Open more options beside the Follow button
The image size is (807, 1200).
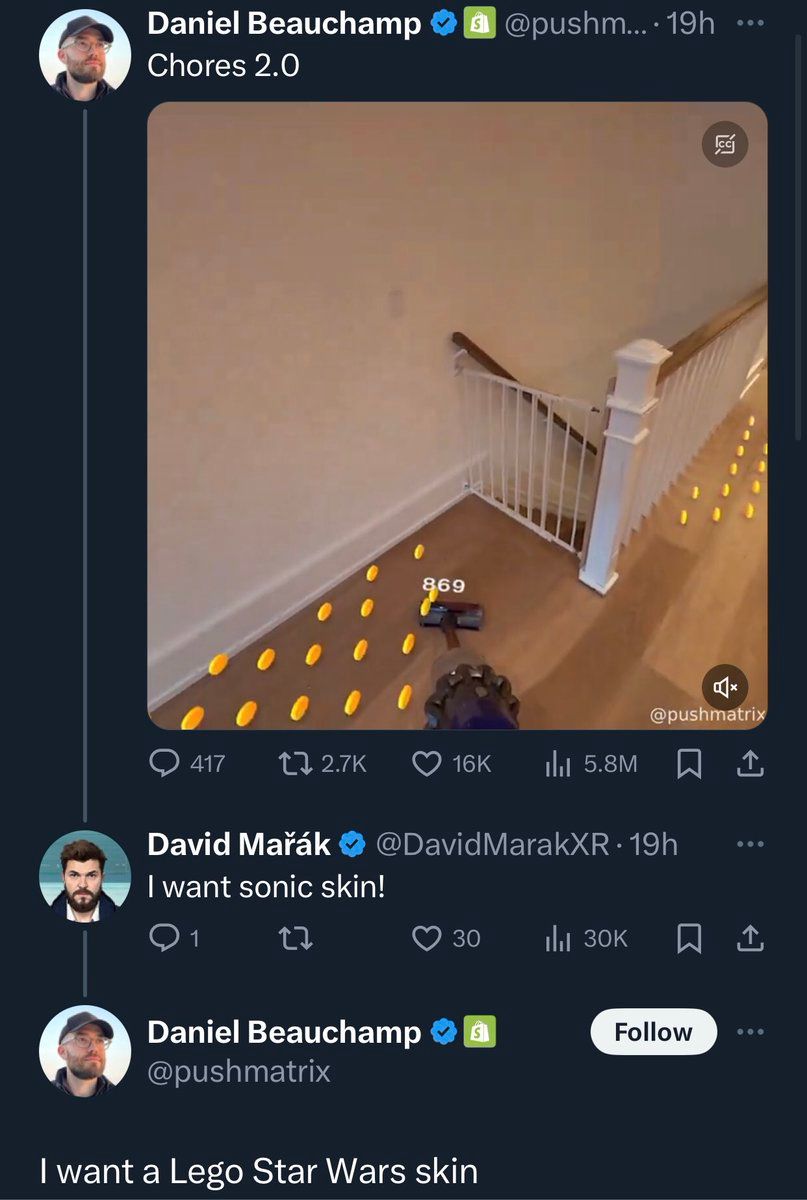click(x=750, y=1032)
